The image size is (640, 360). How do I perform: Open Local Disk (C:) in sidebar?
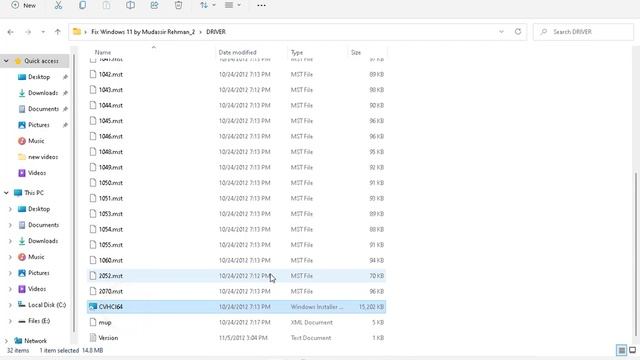[47, 304]
